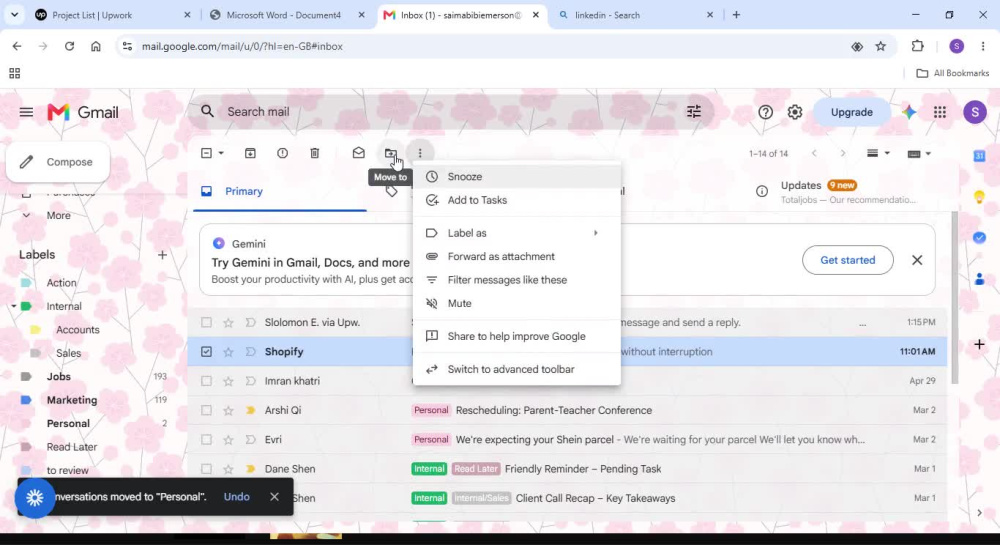
Task: Open the Support help question icon
Action: pyautogui.click(x=765, y=112)
